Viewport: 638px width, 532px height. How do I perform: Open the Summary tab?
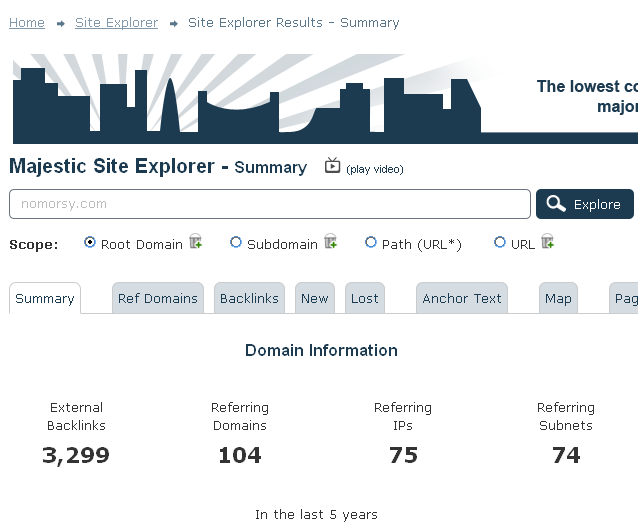[x=45, y=298]
